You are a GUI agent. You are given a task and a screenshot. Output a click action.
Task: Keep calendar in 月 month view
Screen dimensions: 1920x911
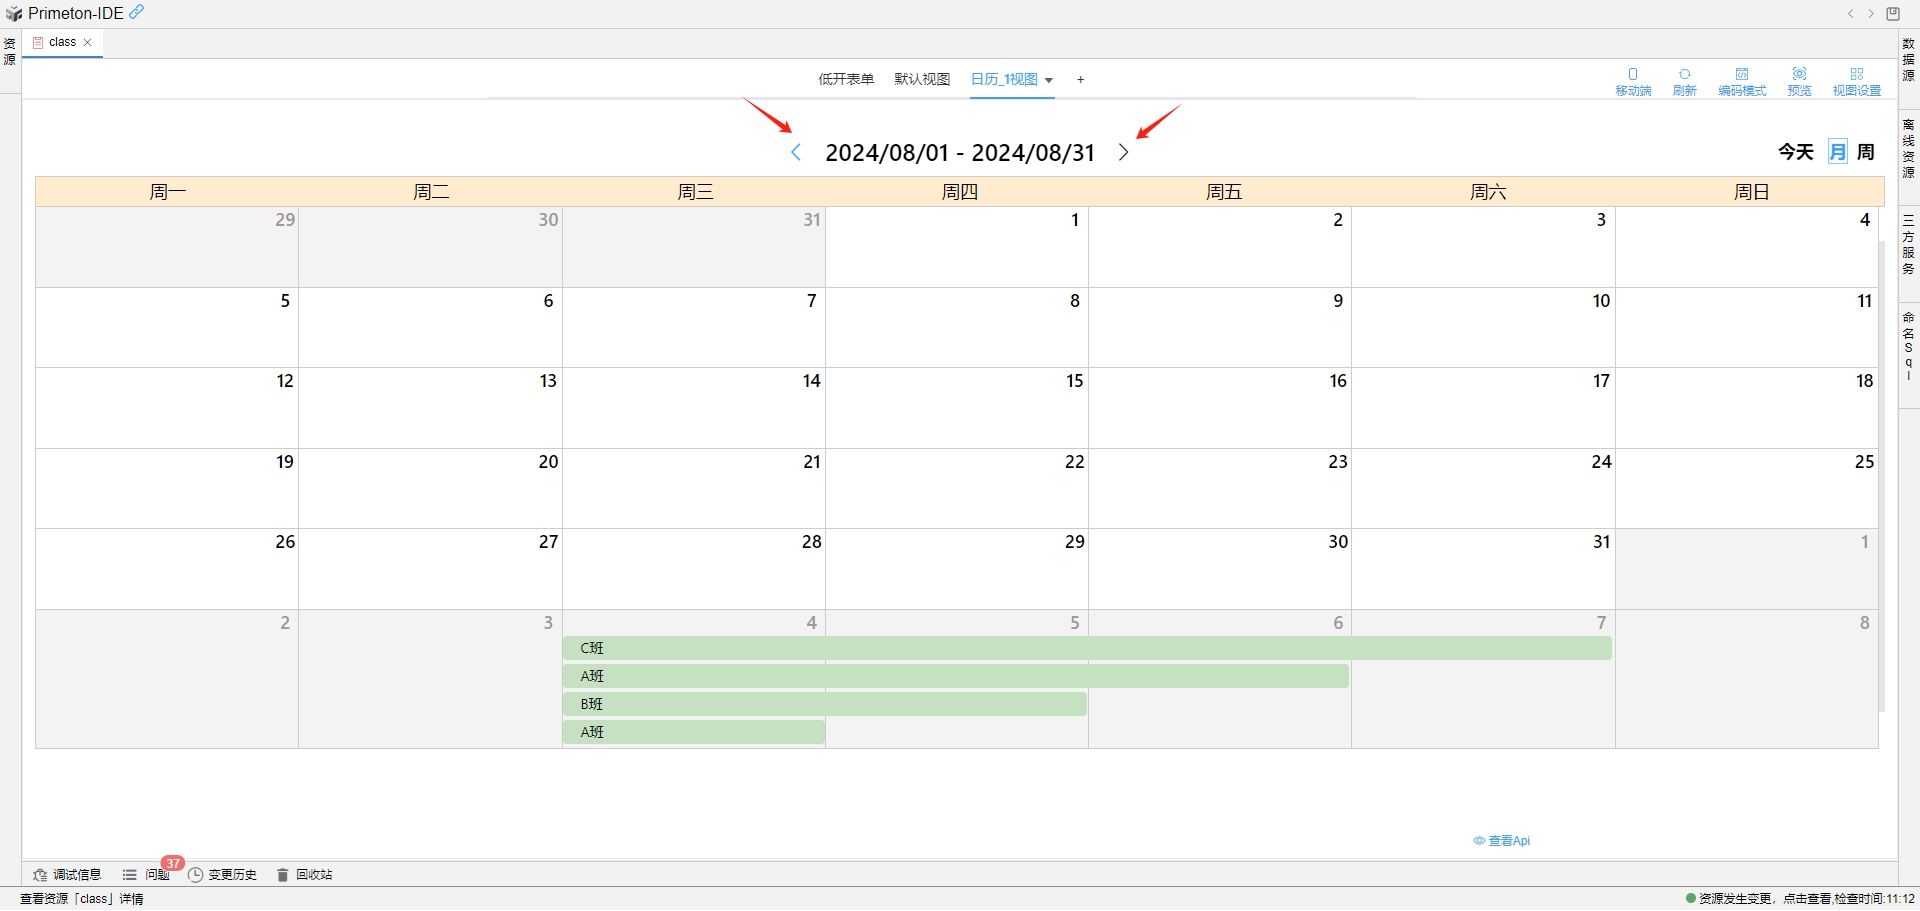click(1836, 151)
